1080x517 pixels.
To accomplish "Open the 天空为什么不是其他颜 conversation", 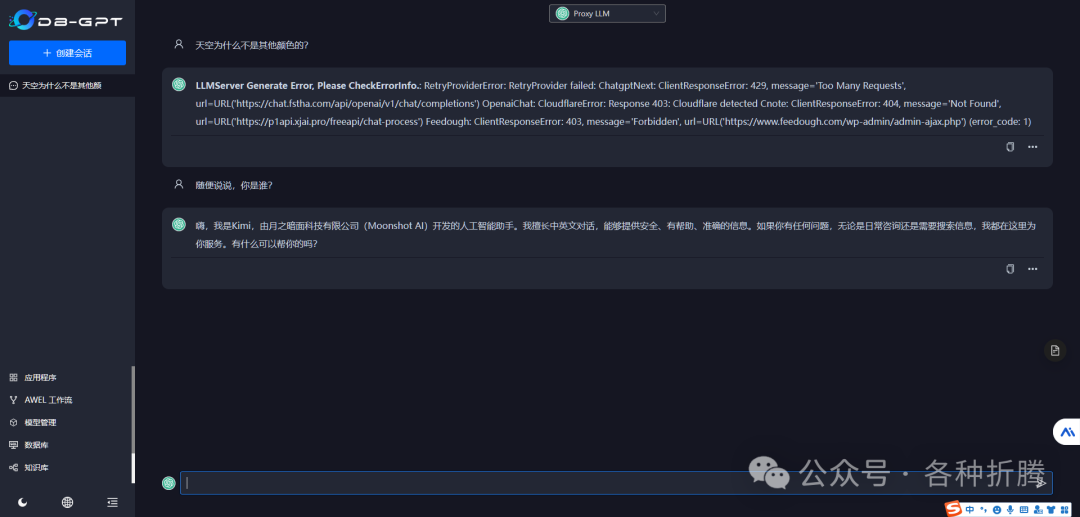I will tap(68, 86).
